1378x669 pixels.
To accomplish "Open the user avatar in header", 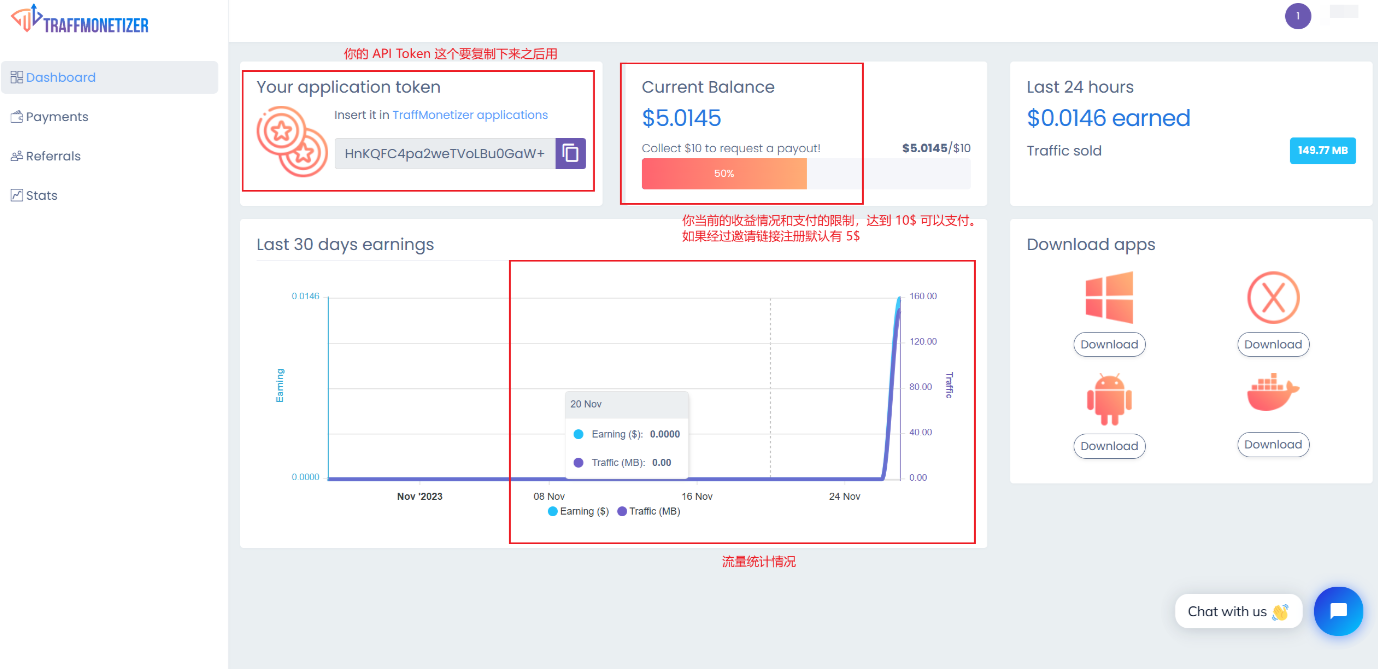I will click(1297, 16).
